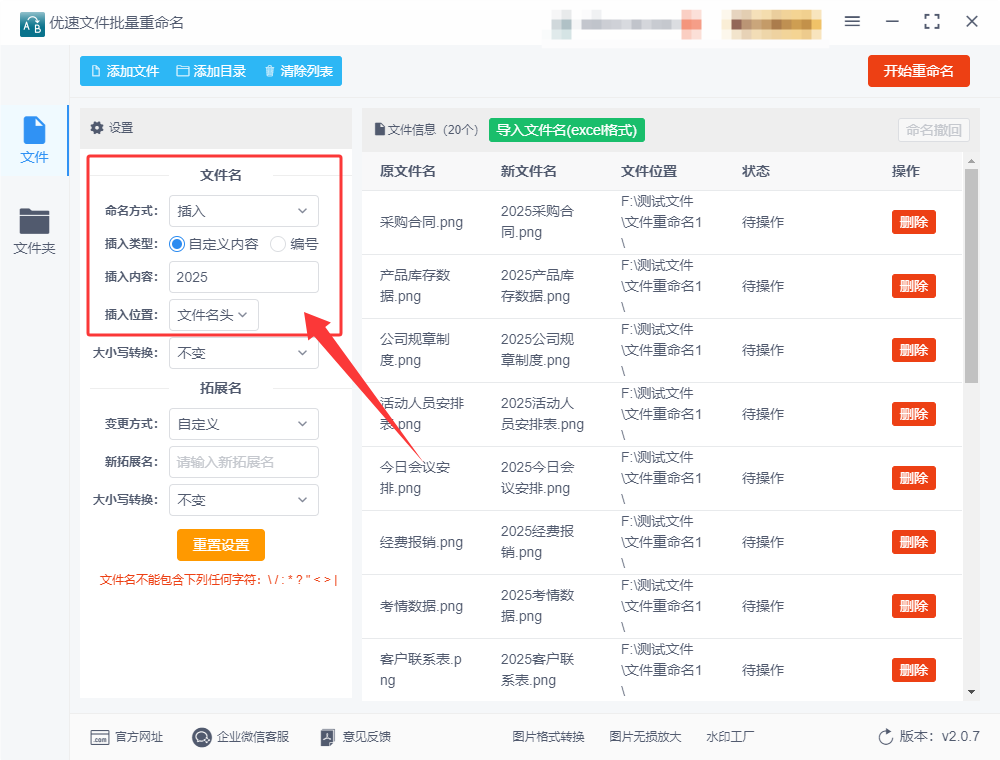
Task: Delete the 考情数据.png row
Action: click(x=913, y=606)
